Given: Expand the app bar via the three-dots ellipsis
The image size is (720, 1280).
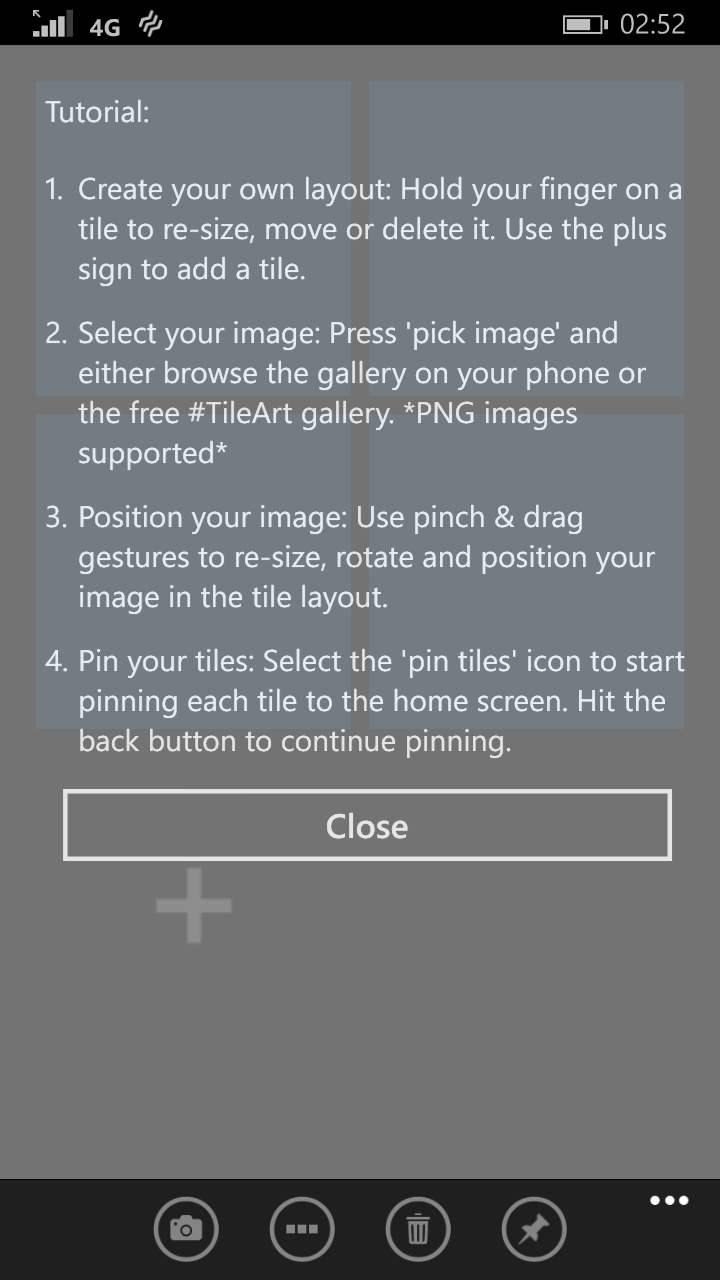Looking at the screenshot, I should (669, 1200).
